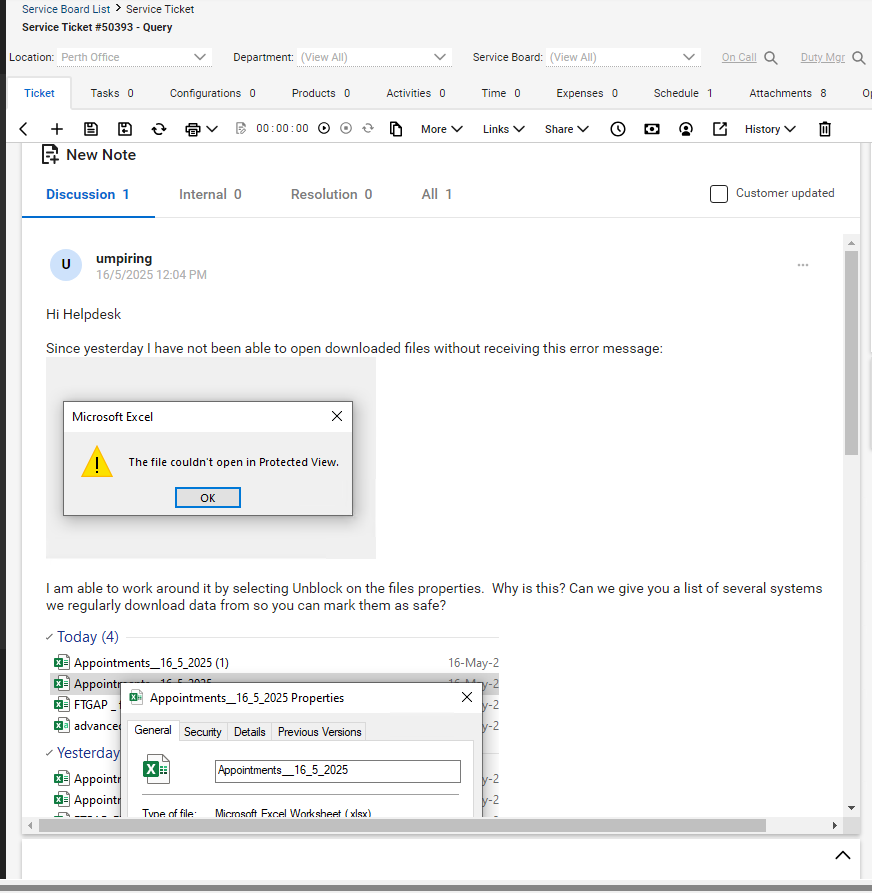Viewport: 872px width, 893px height.
Task: Select the Discussion notes tab
Action: click(88, 195)
